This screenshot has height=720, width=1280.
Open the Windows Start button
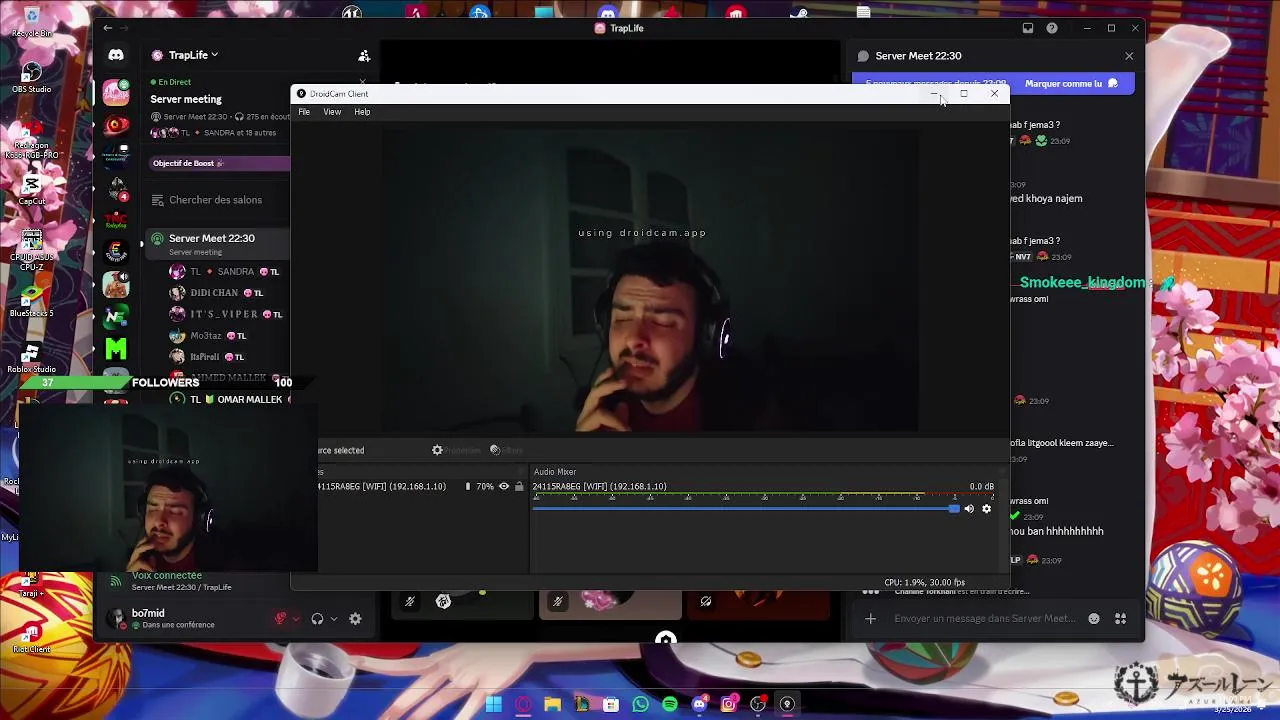click(x=494, y=705)
